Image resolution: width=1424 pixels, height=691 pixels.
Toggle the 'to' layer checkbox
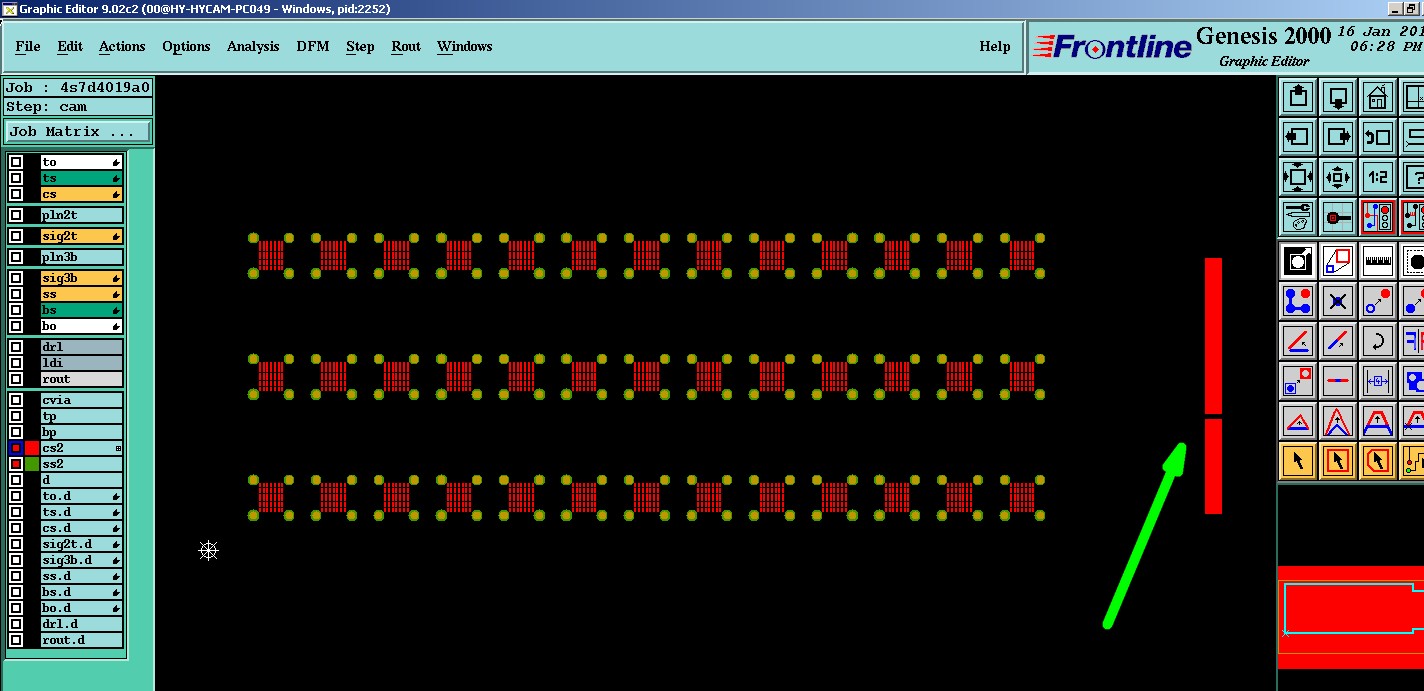(16, 162)
